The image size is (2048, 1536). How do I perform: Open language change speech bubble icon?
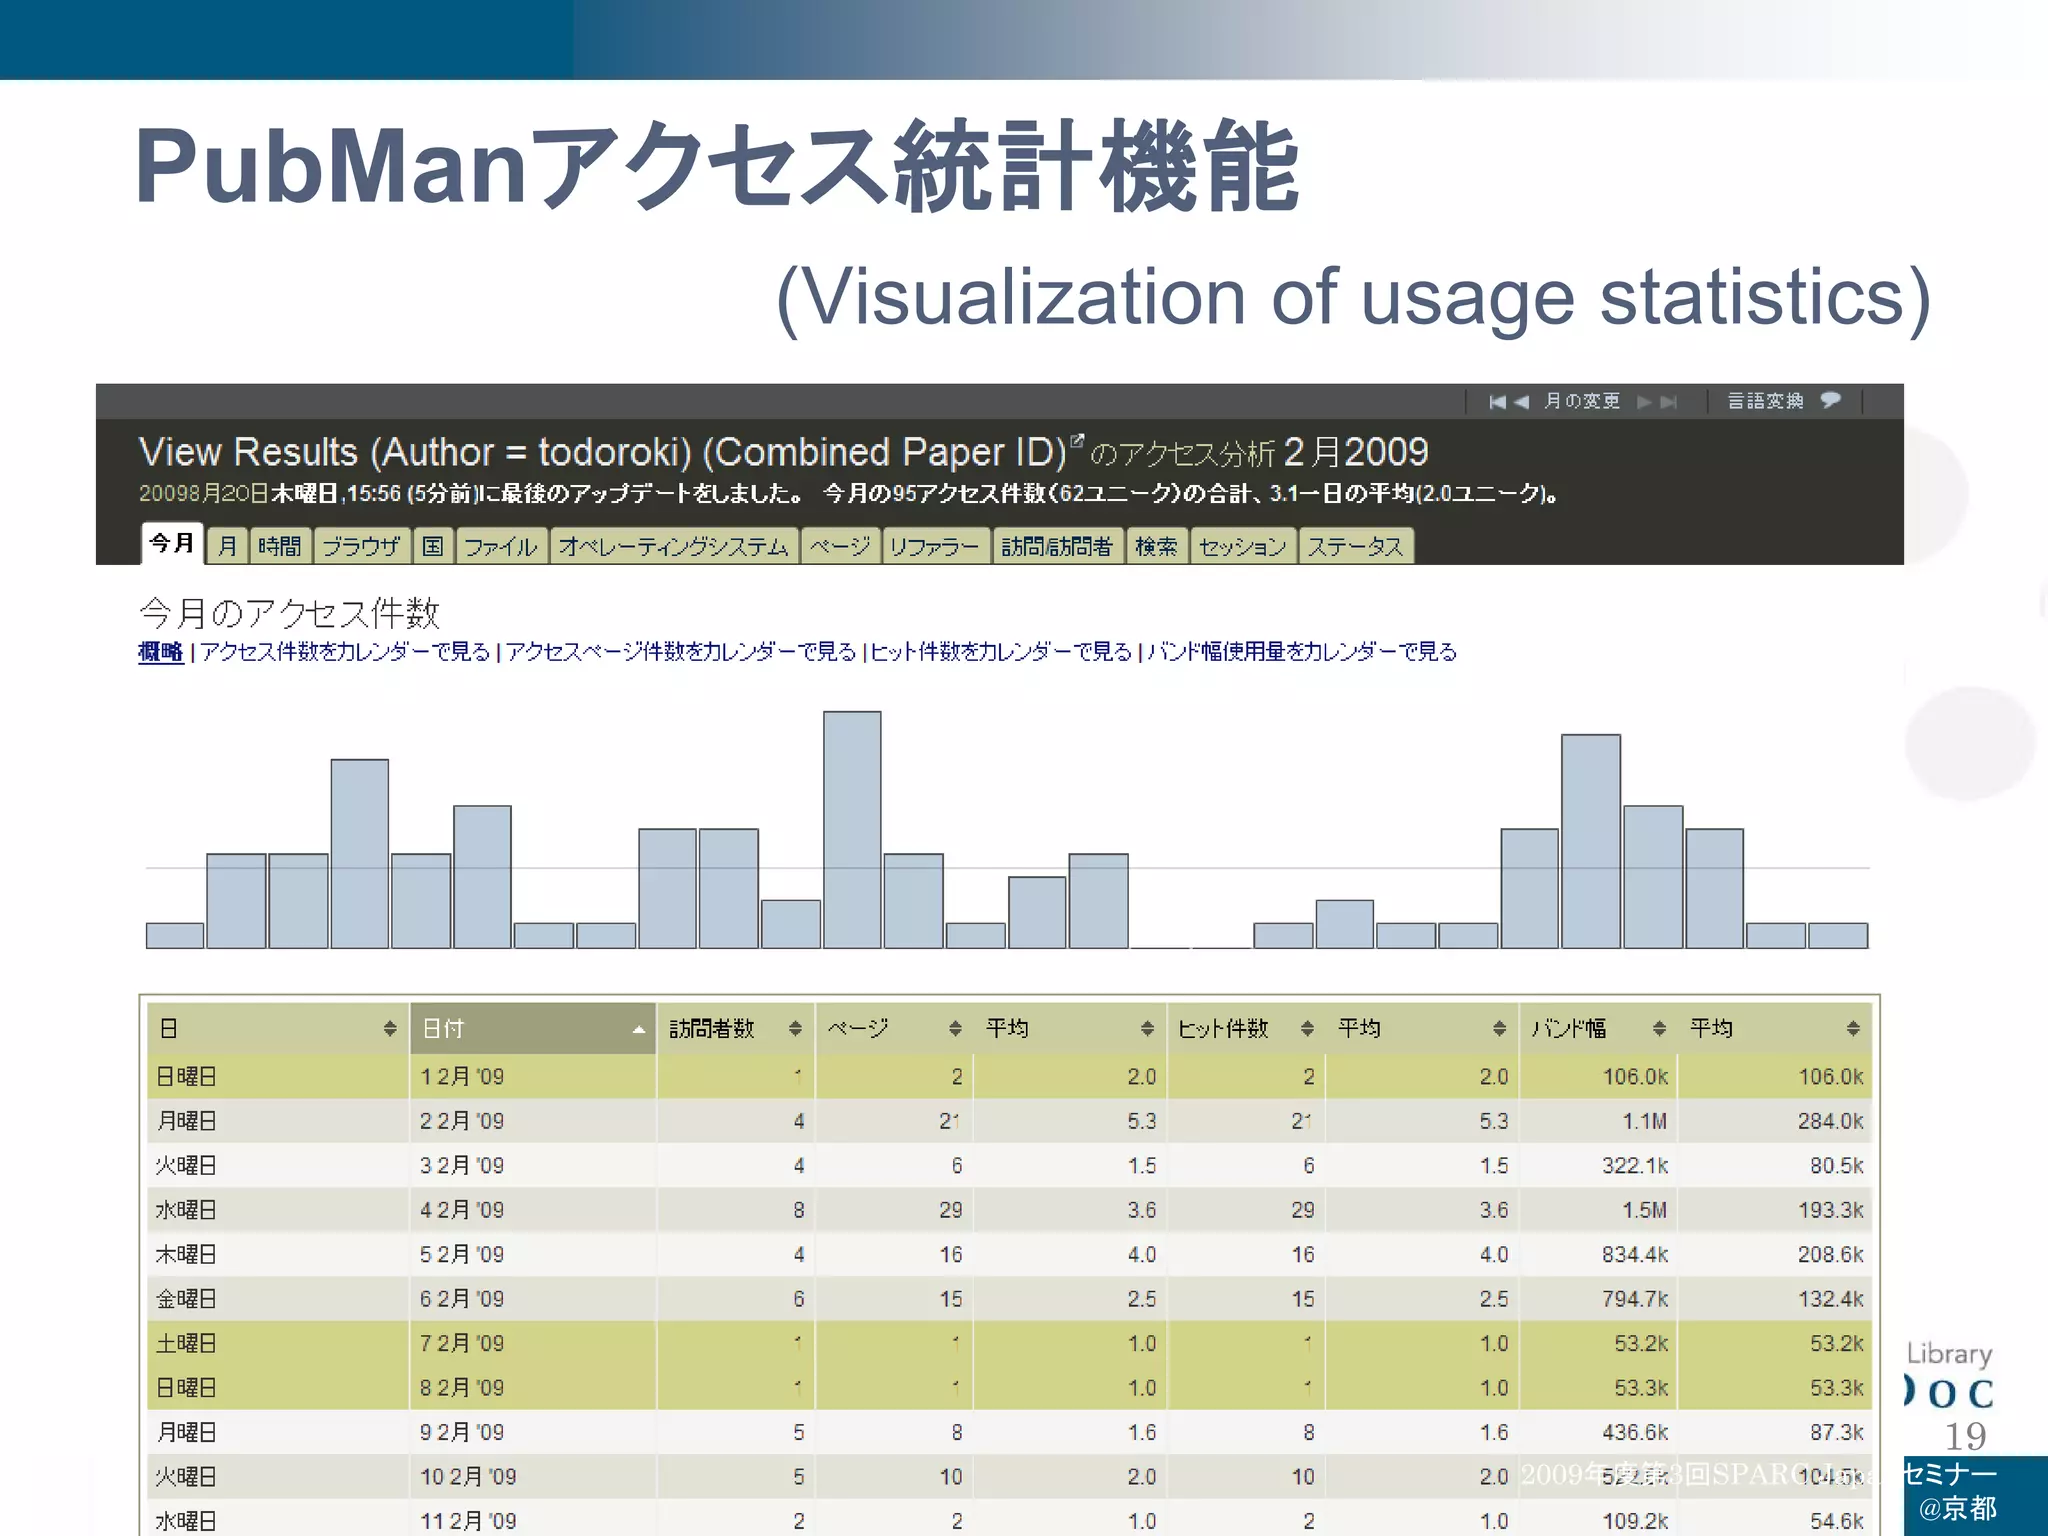(1830, 401)
